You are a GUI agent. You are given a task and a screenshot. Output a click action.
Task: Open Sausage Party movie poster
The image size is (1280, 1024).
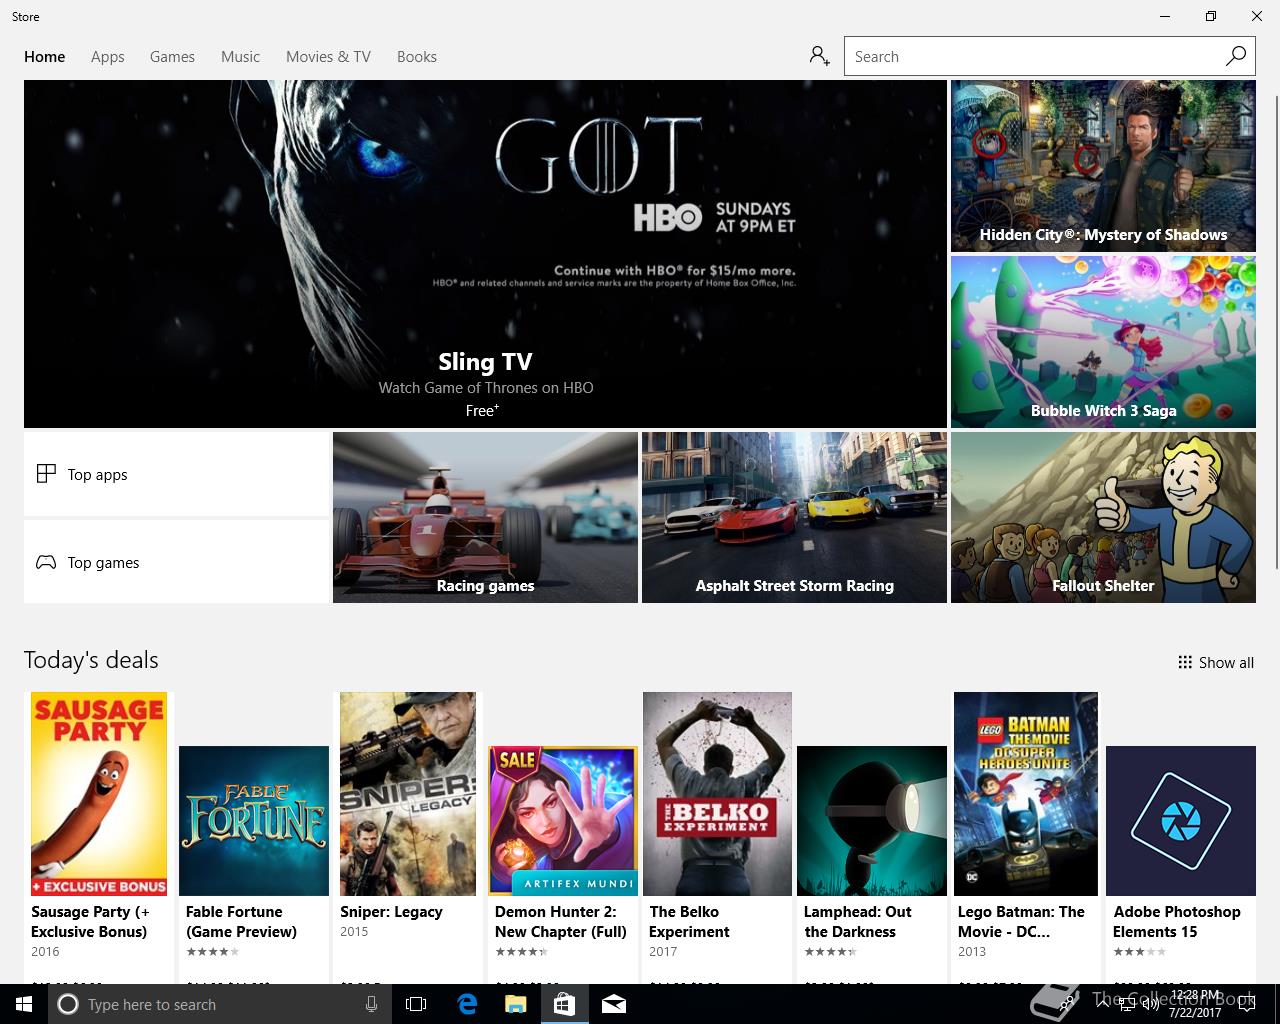99,794
